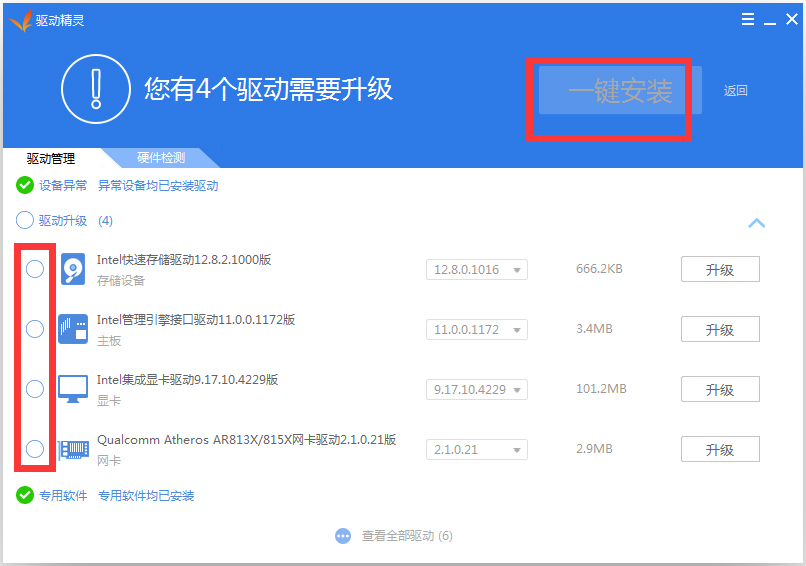Click the green checkmark next to 专用软件
This screenshot has width=806, height=566.
point(25,495)
